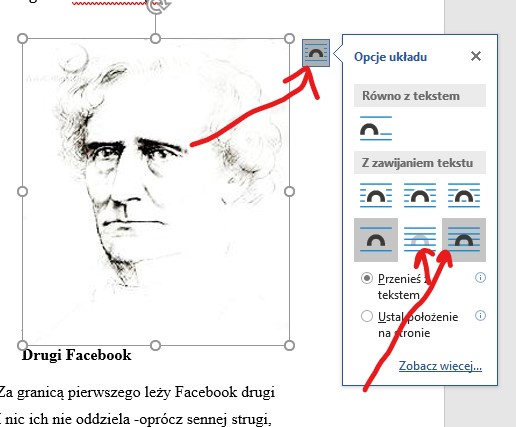The image size is (516, 427).
Task: Choose the Tight text wrapping icon
Action: pyautogui.click(x=420, y=195)
